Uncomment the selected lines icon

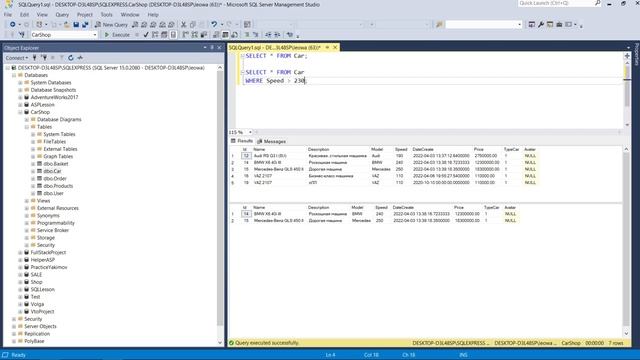pyautogui.click(x=256, y=35)
